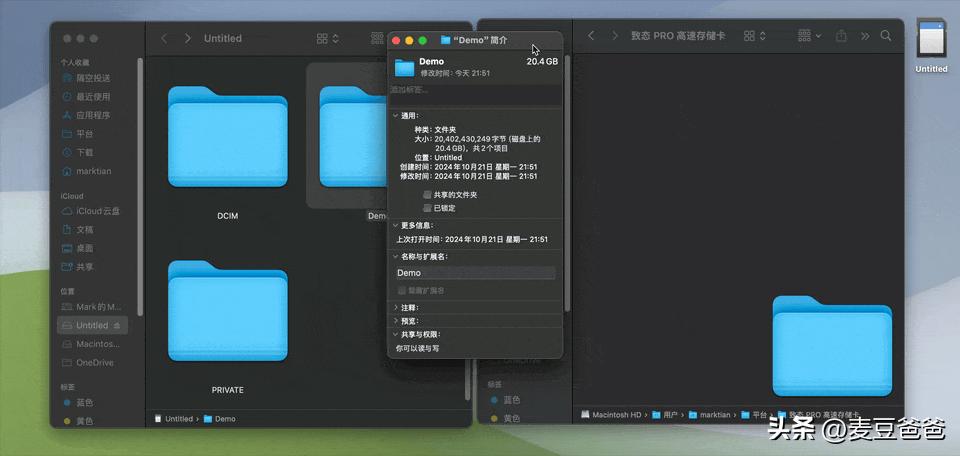Show more toolbar items (double chevron)
The height and width of the screenshot is (456, 960).
click(x=865, y=36)
